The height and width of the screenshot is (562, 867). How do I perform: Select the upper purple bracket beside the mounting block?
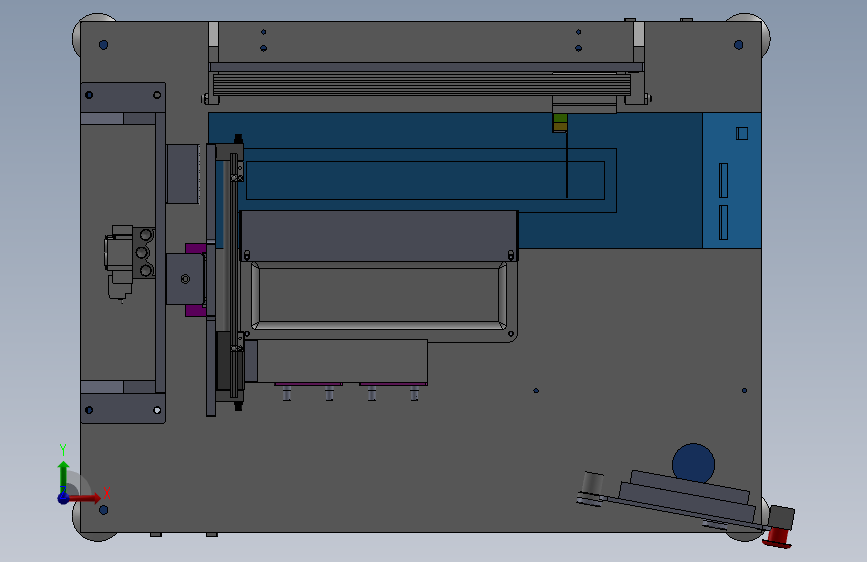tap(195, 248)
